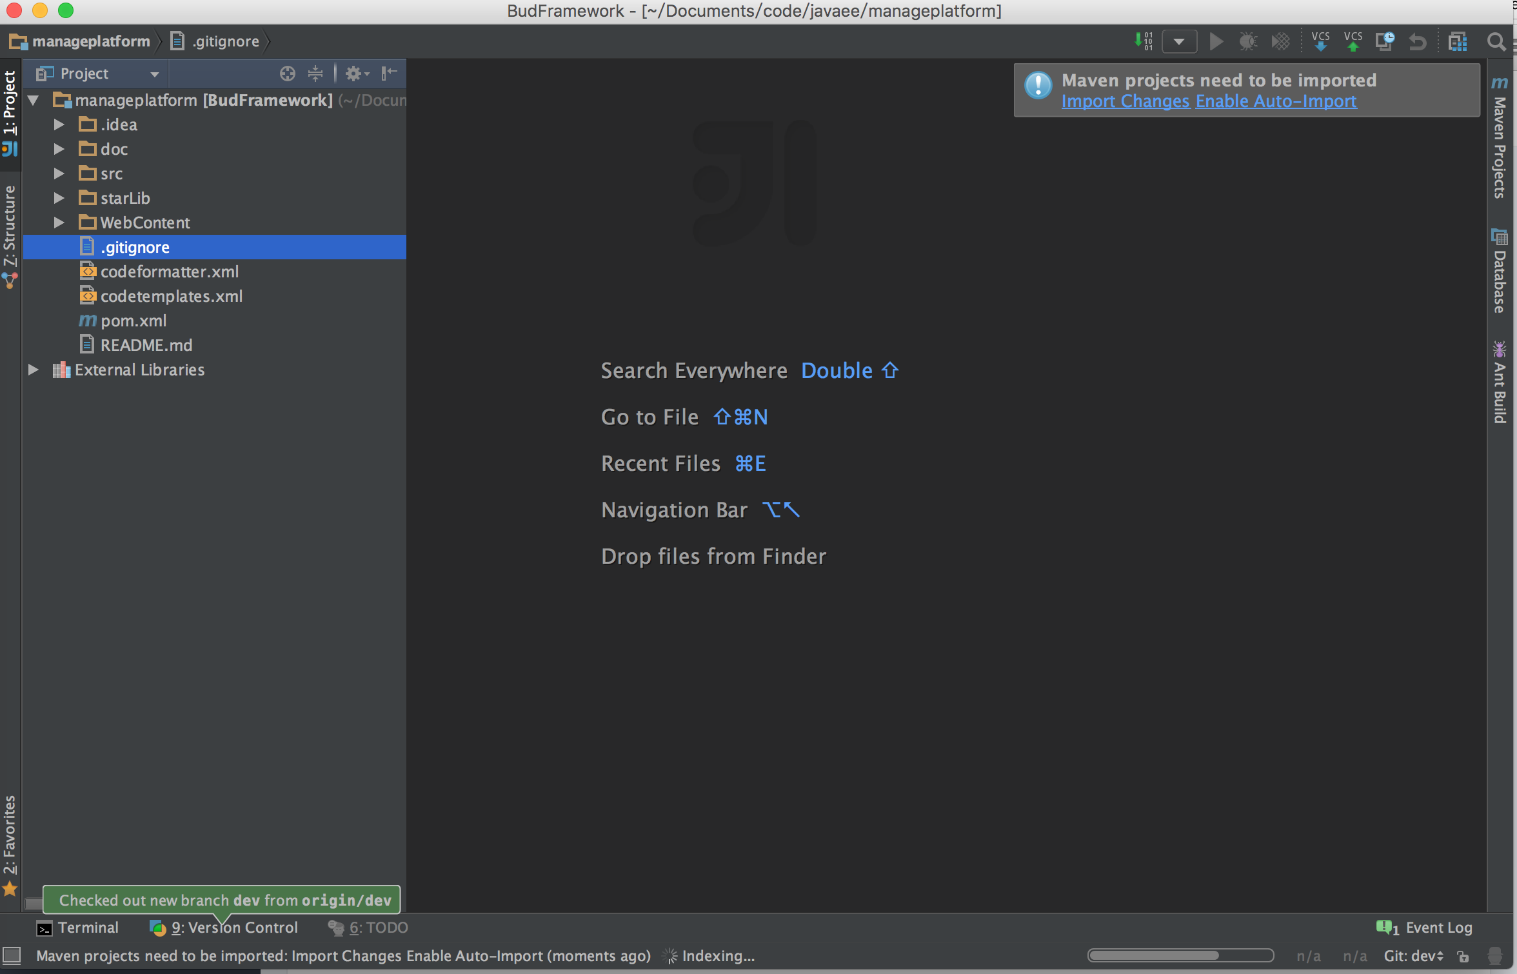Screen dimensions: 1517x974
Task: Open the Maven Projects side tab
Action: coord(1499,136)
